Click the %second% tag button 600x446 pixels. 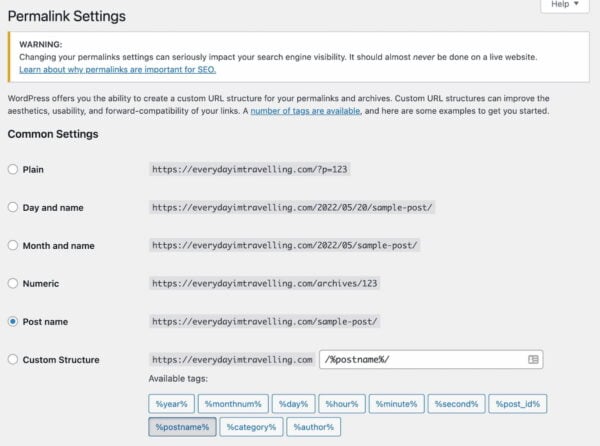(458, 404)
